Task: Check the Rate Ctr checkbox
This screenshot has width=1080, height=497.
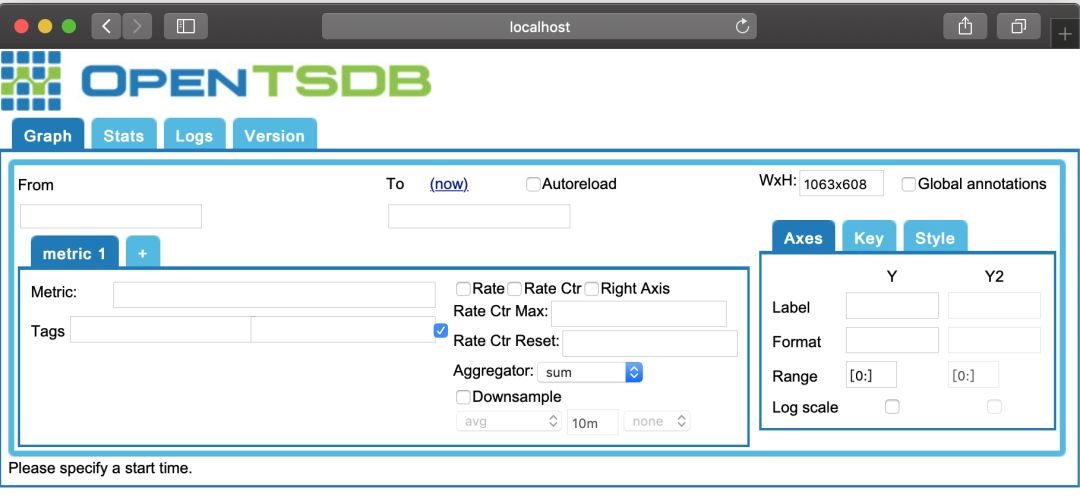Action: pyautogui.click(x=515, y=288)
